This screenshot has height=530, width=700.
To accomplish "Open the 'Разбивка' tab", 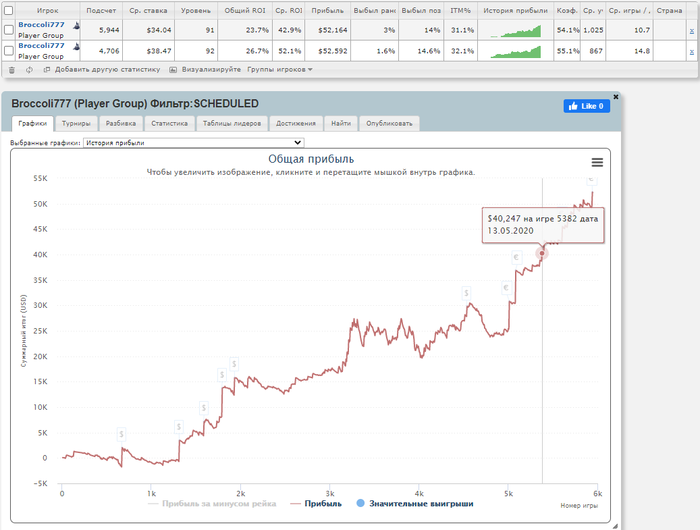I will pyautogui.click(x=121, y=123).
